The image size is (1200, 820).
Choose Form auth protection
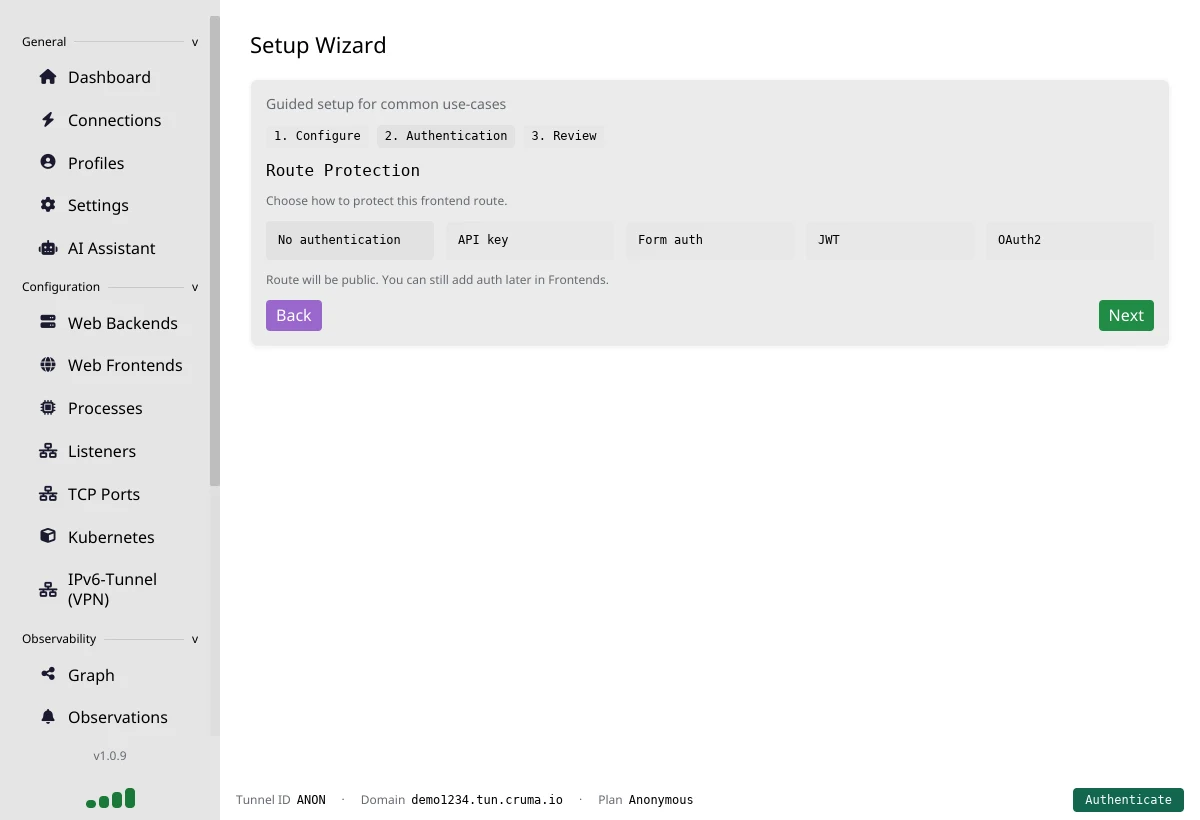[x=710, y=240]
